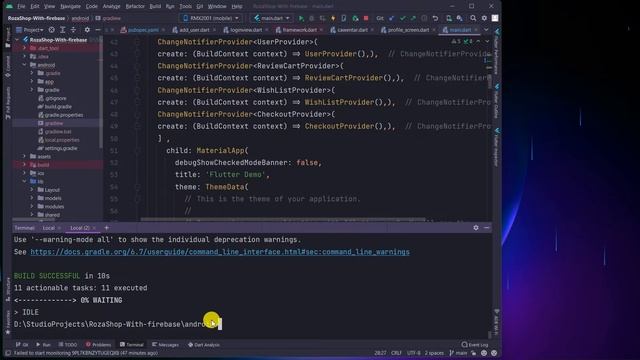Open Problems tool window button
Screen dimensions: 640x360
(98, 345)
